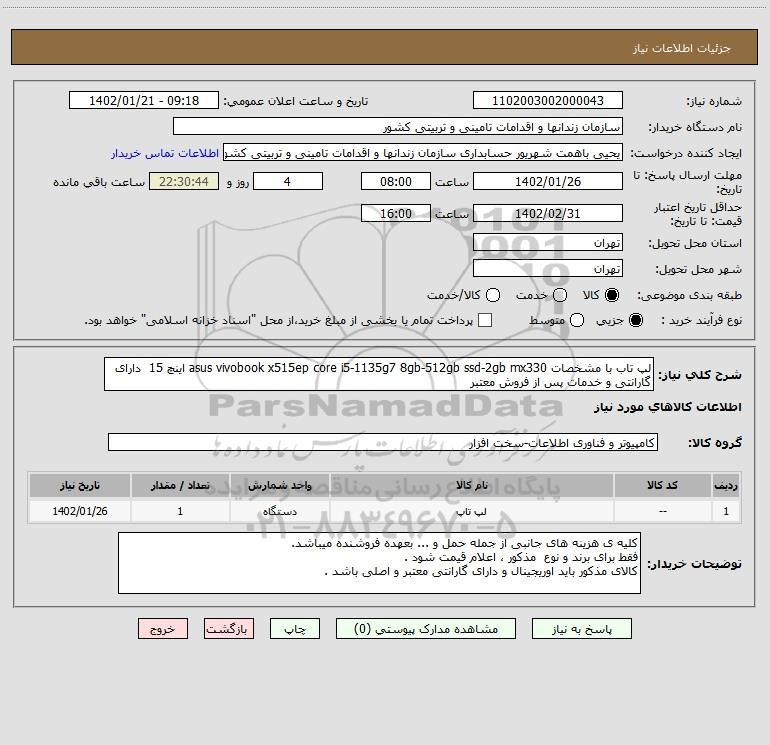Click the buyer notes text area

point(379,563)
